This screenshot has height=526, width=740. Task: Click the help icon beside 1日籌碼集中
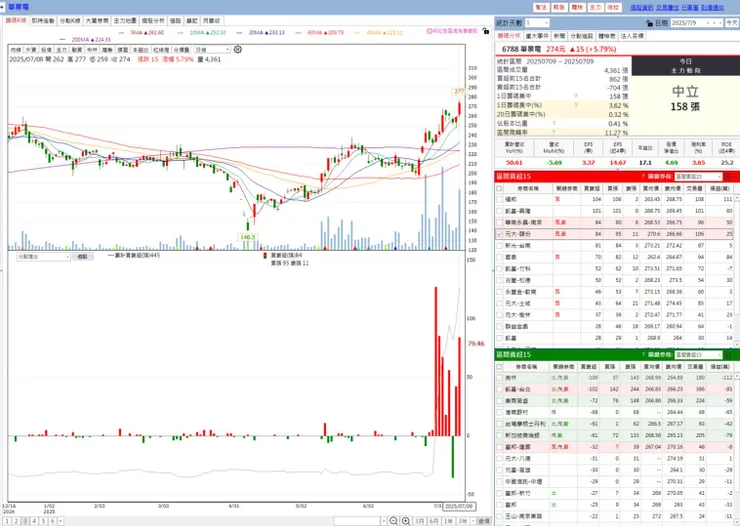[x=576, y=96]
